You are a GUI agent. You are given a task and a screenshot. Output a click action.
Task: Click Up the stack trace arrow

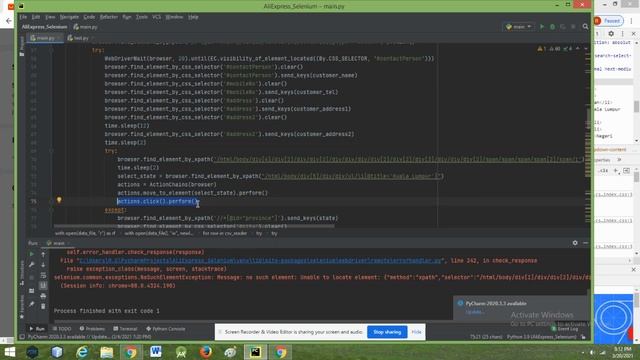(x=43, y=254)
